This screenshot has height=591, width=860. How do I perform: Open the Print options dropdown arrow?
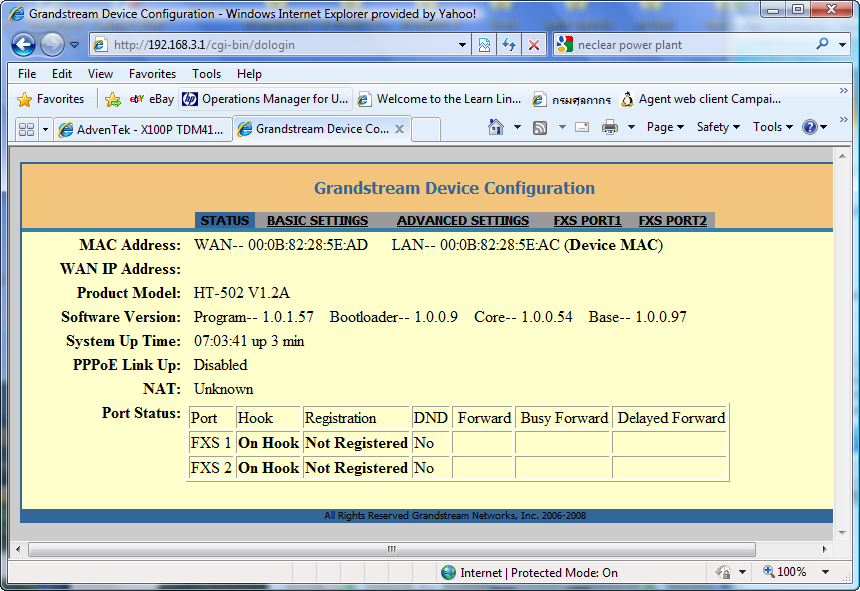pyautogui.click(x=631, y=127)
